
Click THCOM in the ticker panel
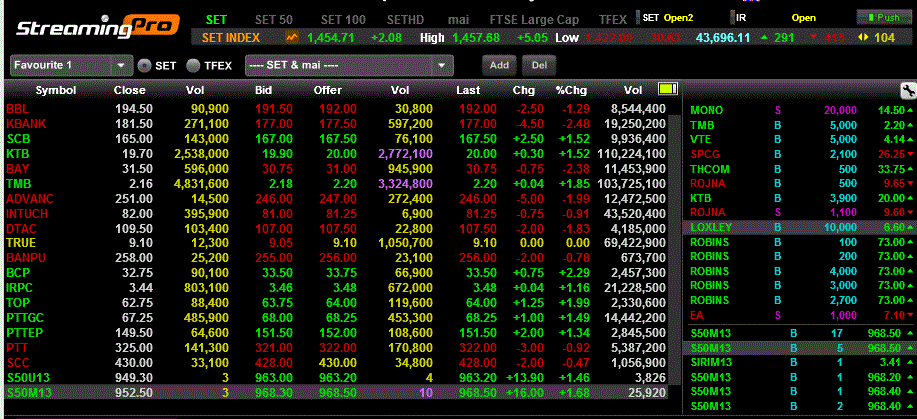709,169
